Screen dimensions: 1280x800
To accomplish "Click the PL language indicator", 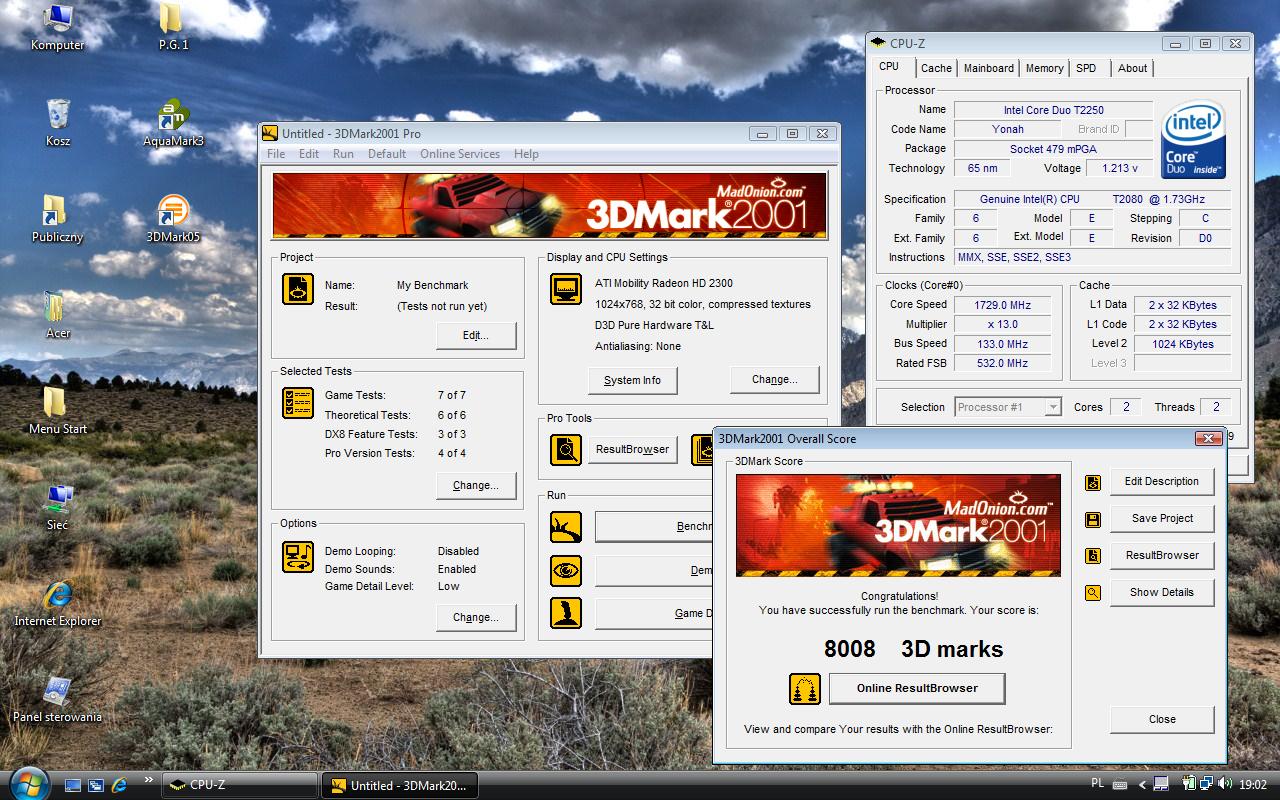I will click(x=1097, y=785).
